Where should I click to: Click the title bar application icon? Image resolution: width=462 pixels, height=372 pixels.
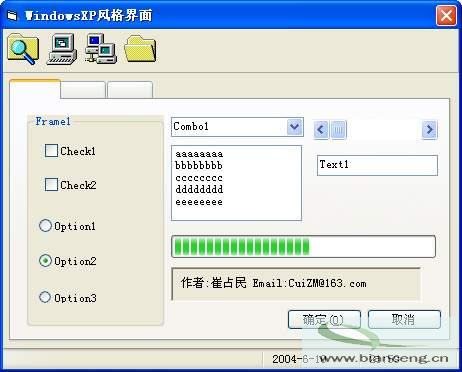point(12,16)
